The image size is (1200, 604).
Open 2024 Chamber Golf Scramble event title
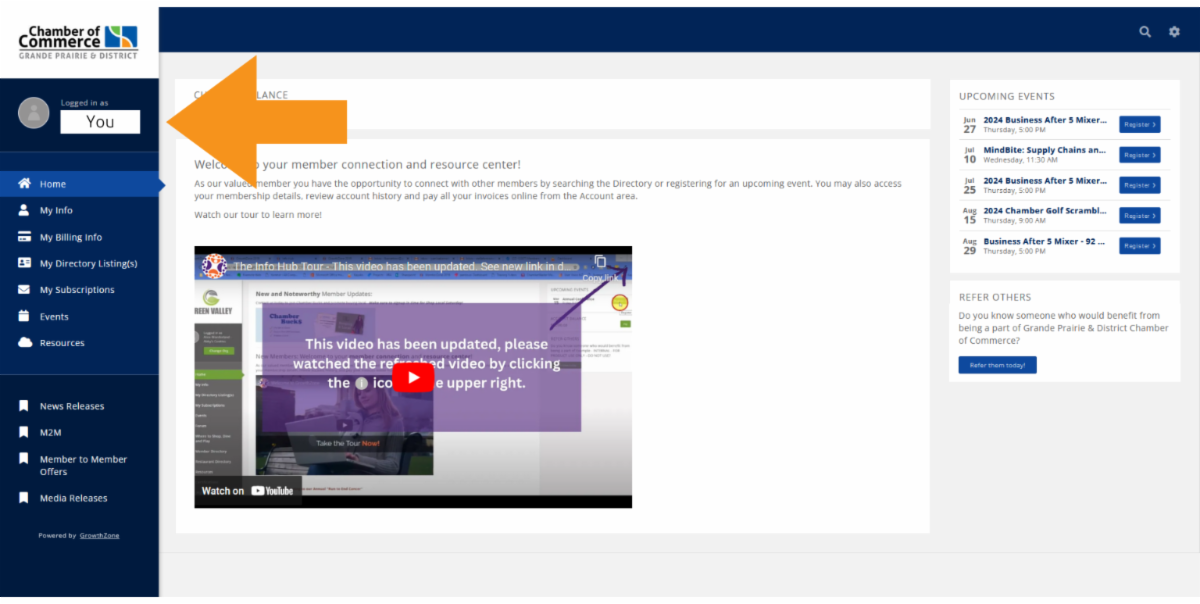[x=1045, y=211]
